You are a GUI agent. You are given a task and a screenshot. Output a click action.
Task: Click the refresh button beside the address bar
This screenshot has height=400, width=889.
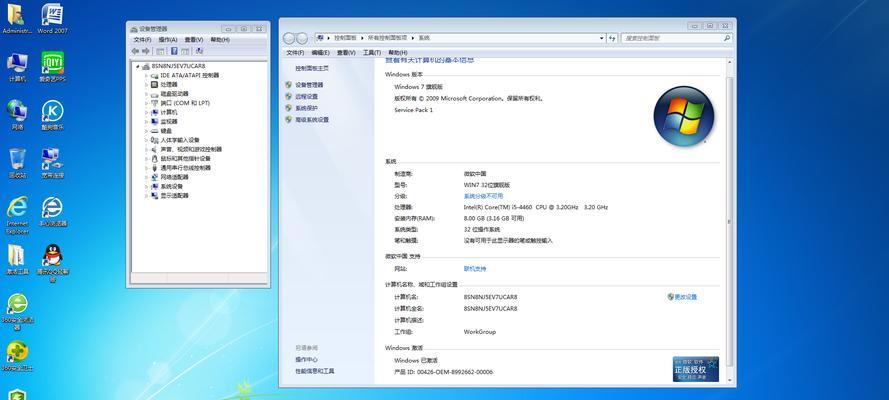pyautogui.click(x=612, y=38)
